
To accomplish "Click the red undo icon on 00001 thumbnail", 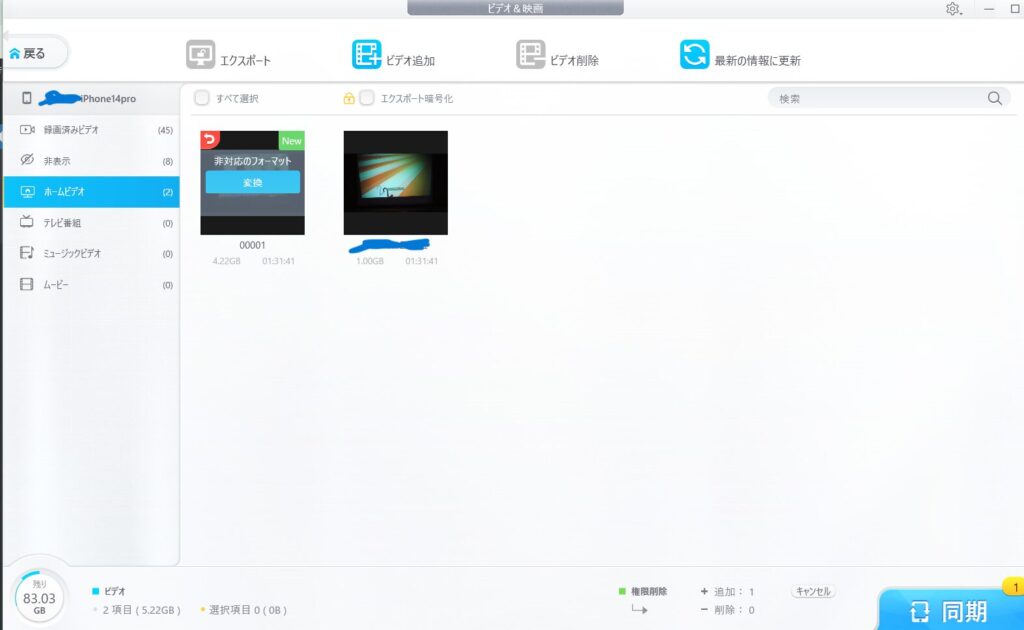I will (x=210, y=139).
